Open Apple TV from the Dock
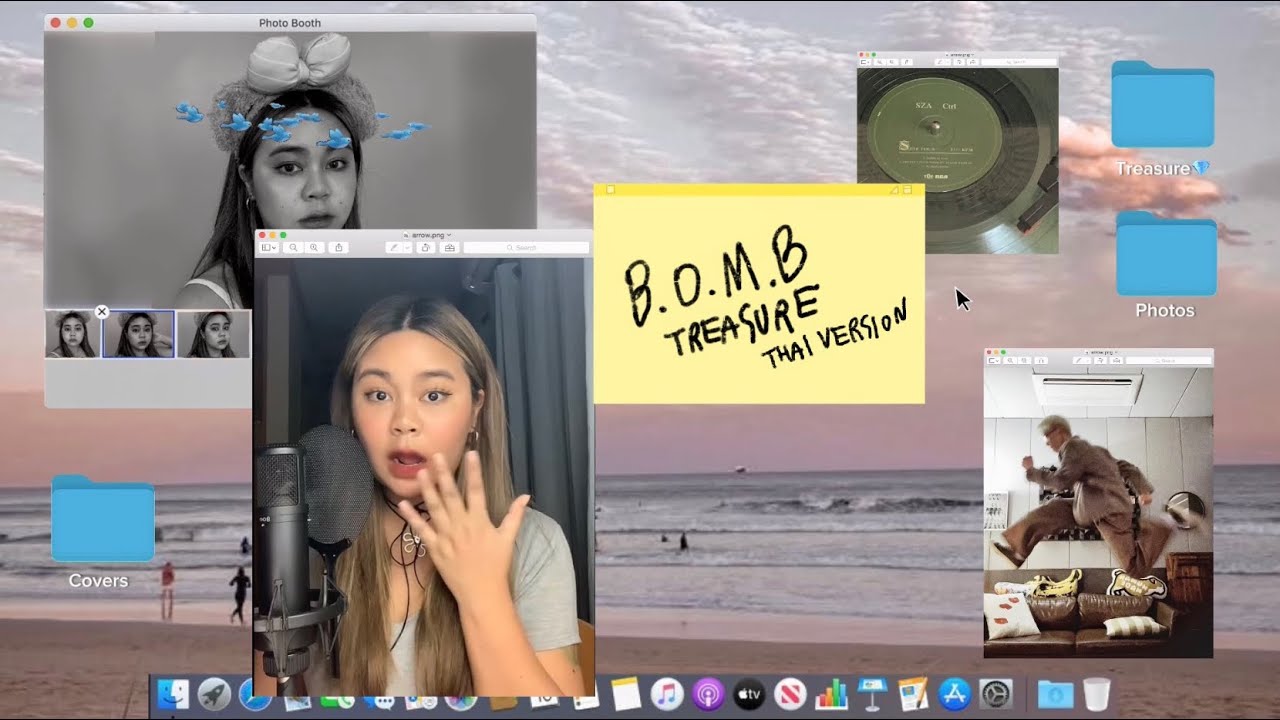This screenshot has width=1280, height=720. pos(749,694)
